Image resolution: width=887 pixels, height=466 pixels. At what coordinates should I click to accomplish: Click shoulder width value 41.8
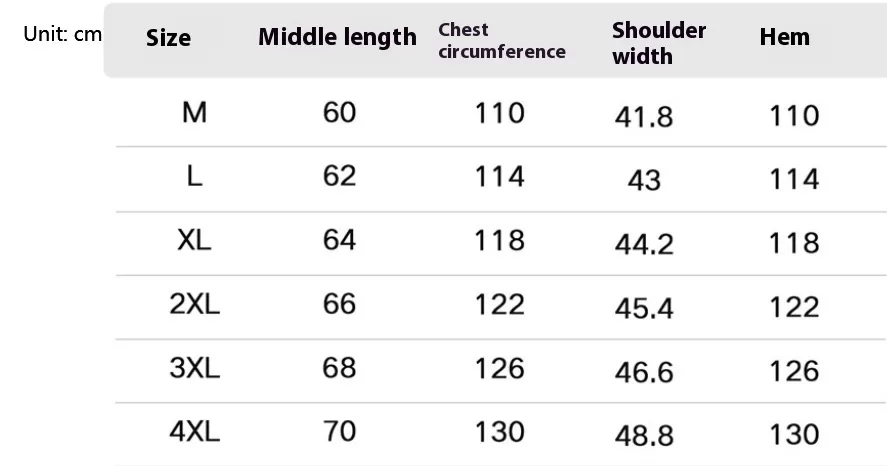click(x=644, y=117)
